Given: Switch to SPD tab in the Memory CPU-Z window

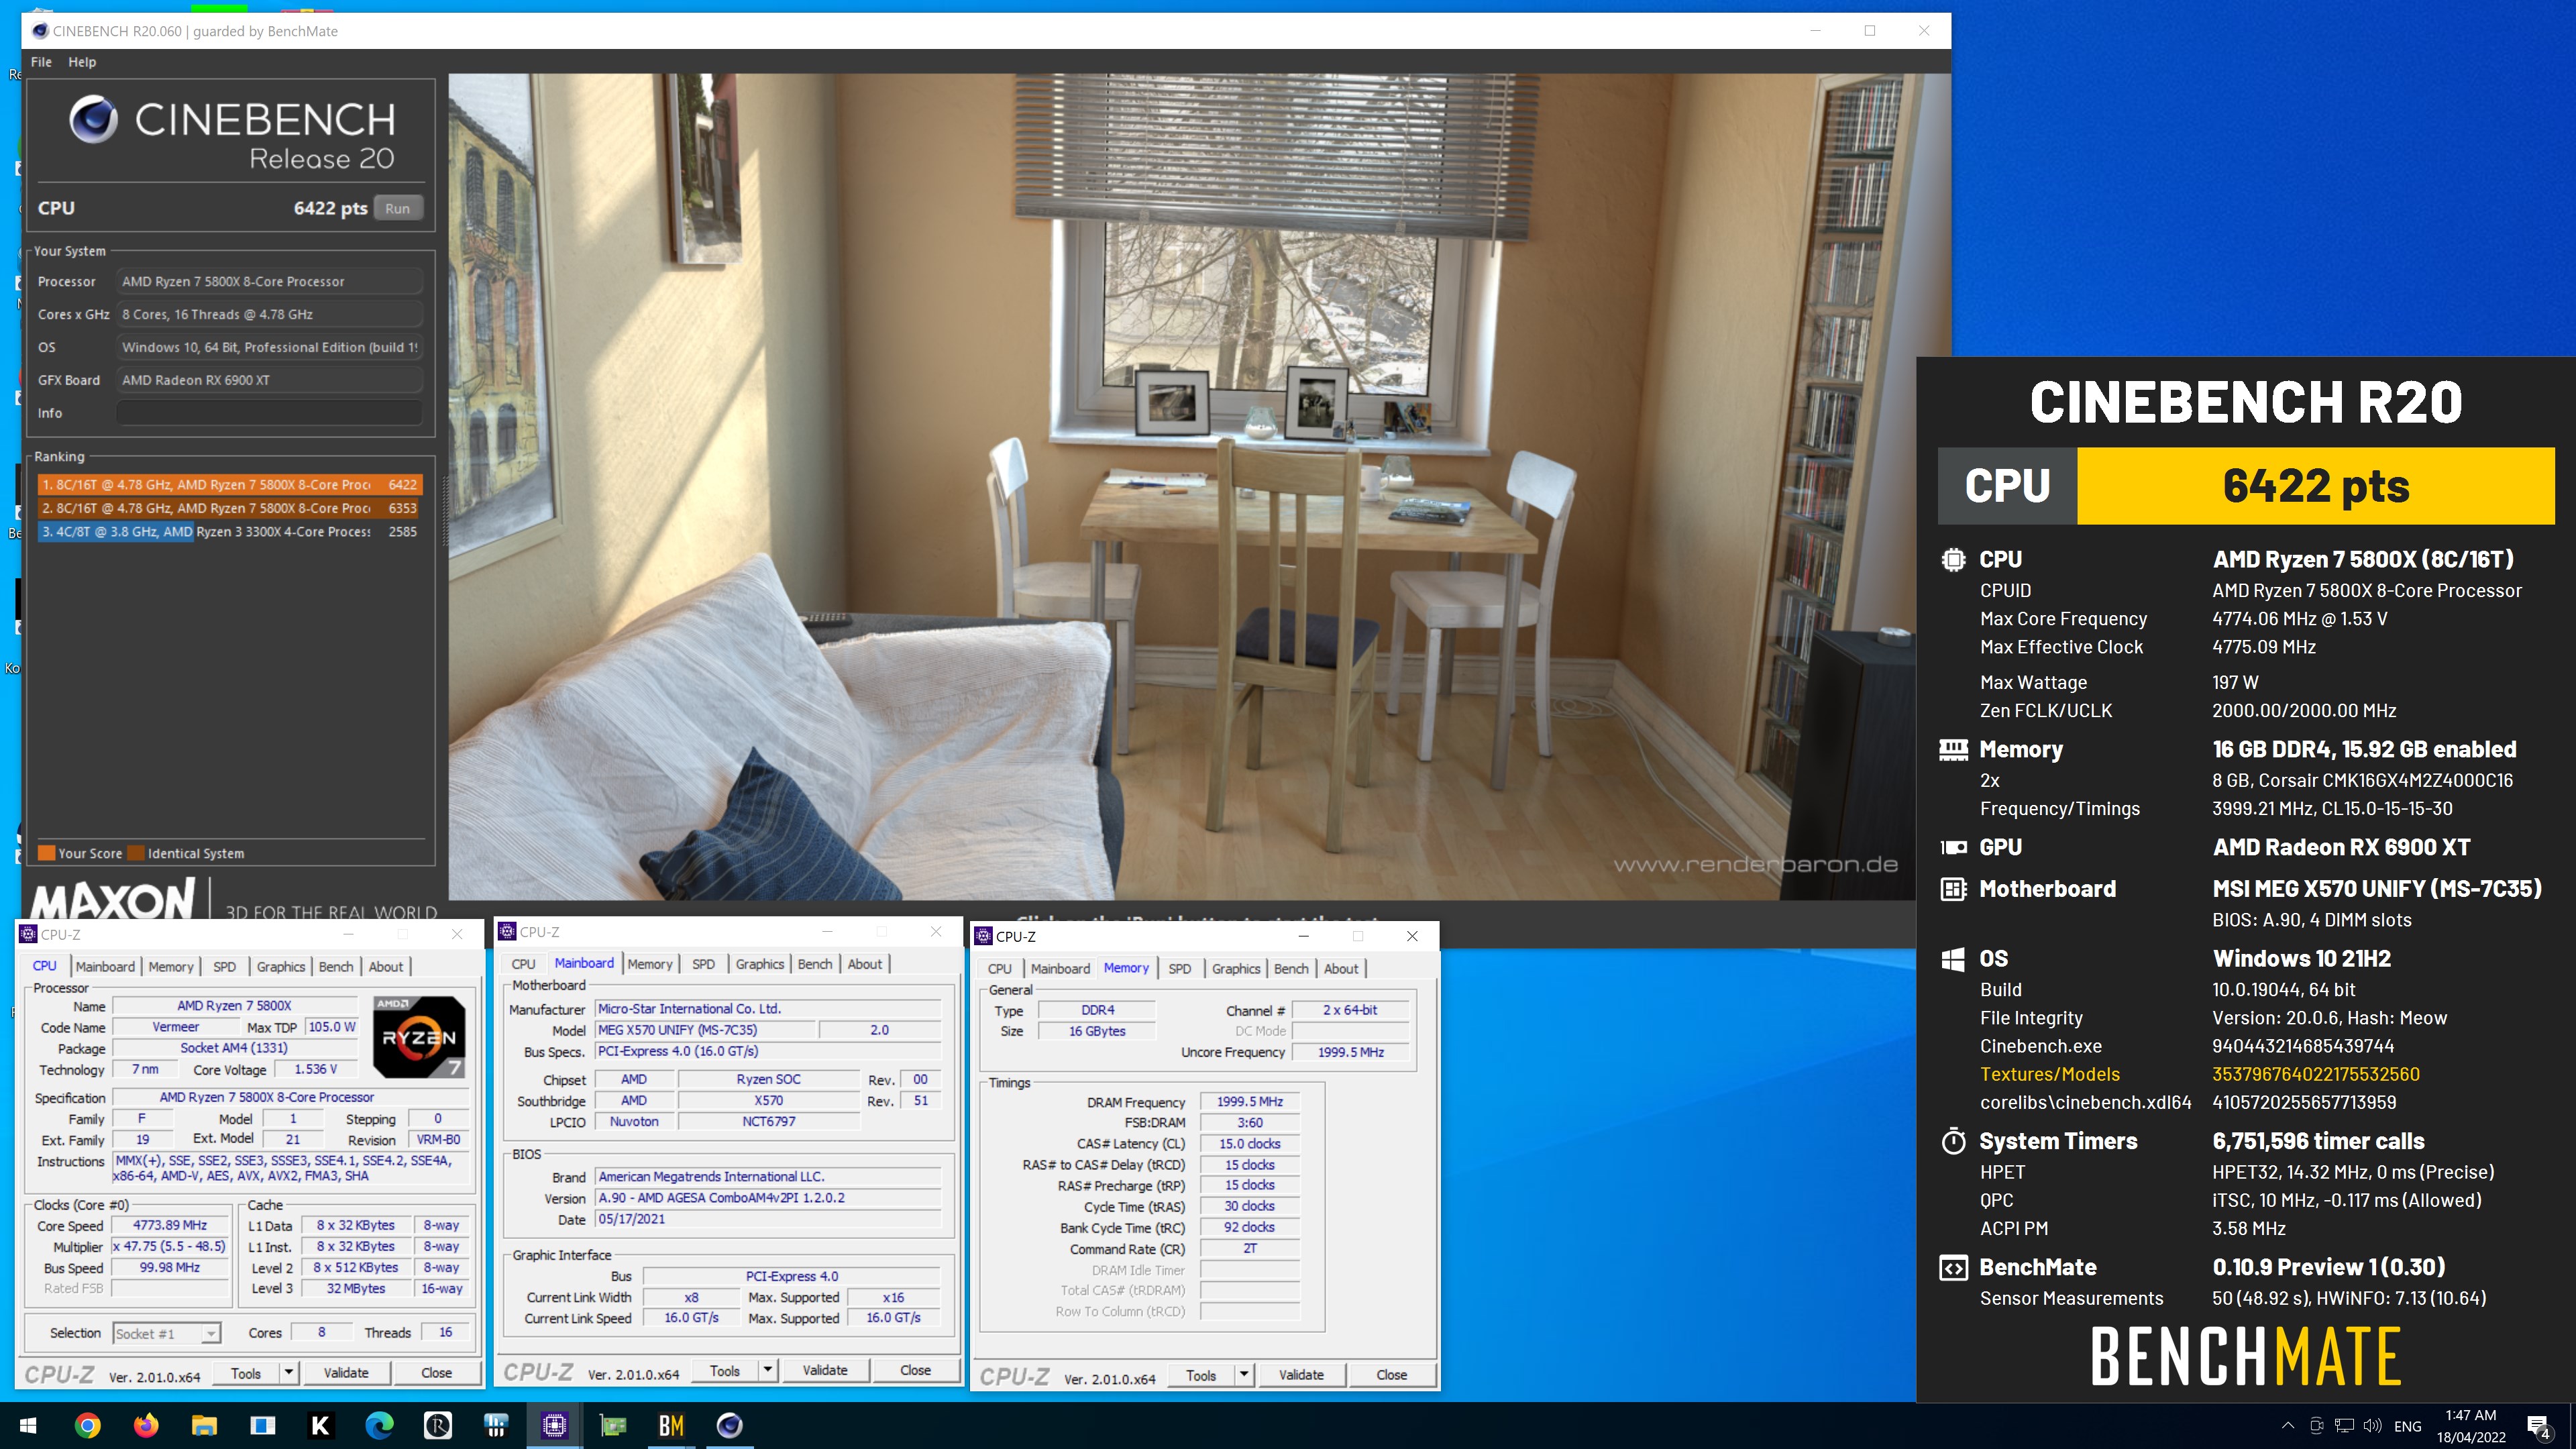Looking at the screenshot, I should coord(1180,968).
